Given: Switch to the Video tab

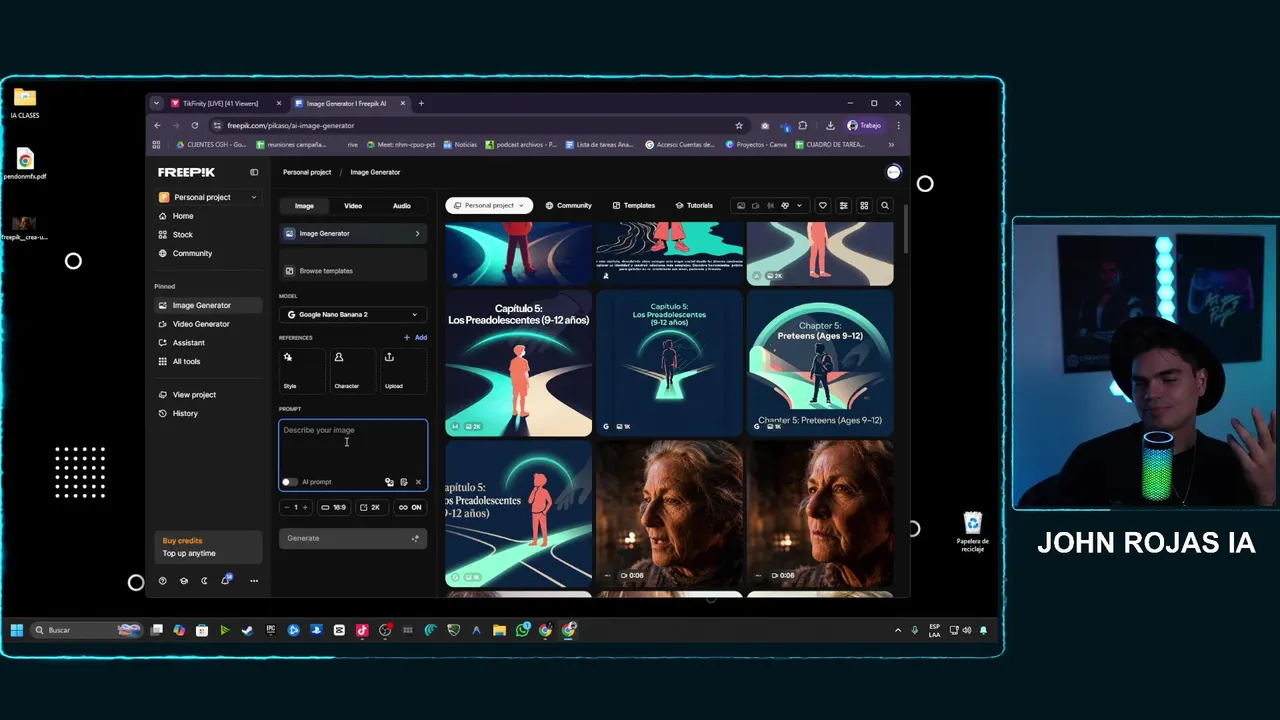Looking at the screenshot, I should coord(353,206).
